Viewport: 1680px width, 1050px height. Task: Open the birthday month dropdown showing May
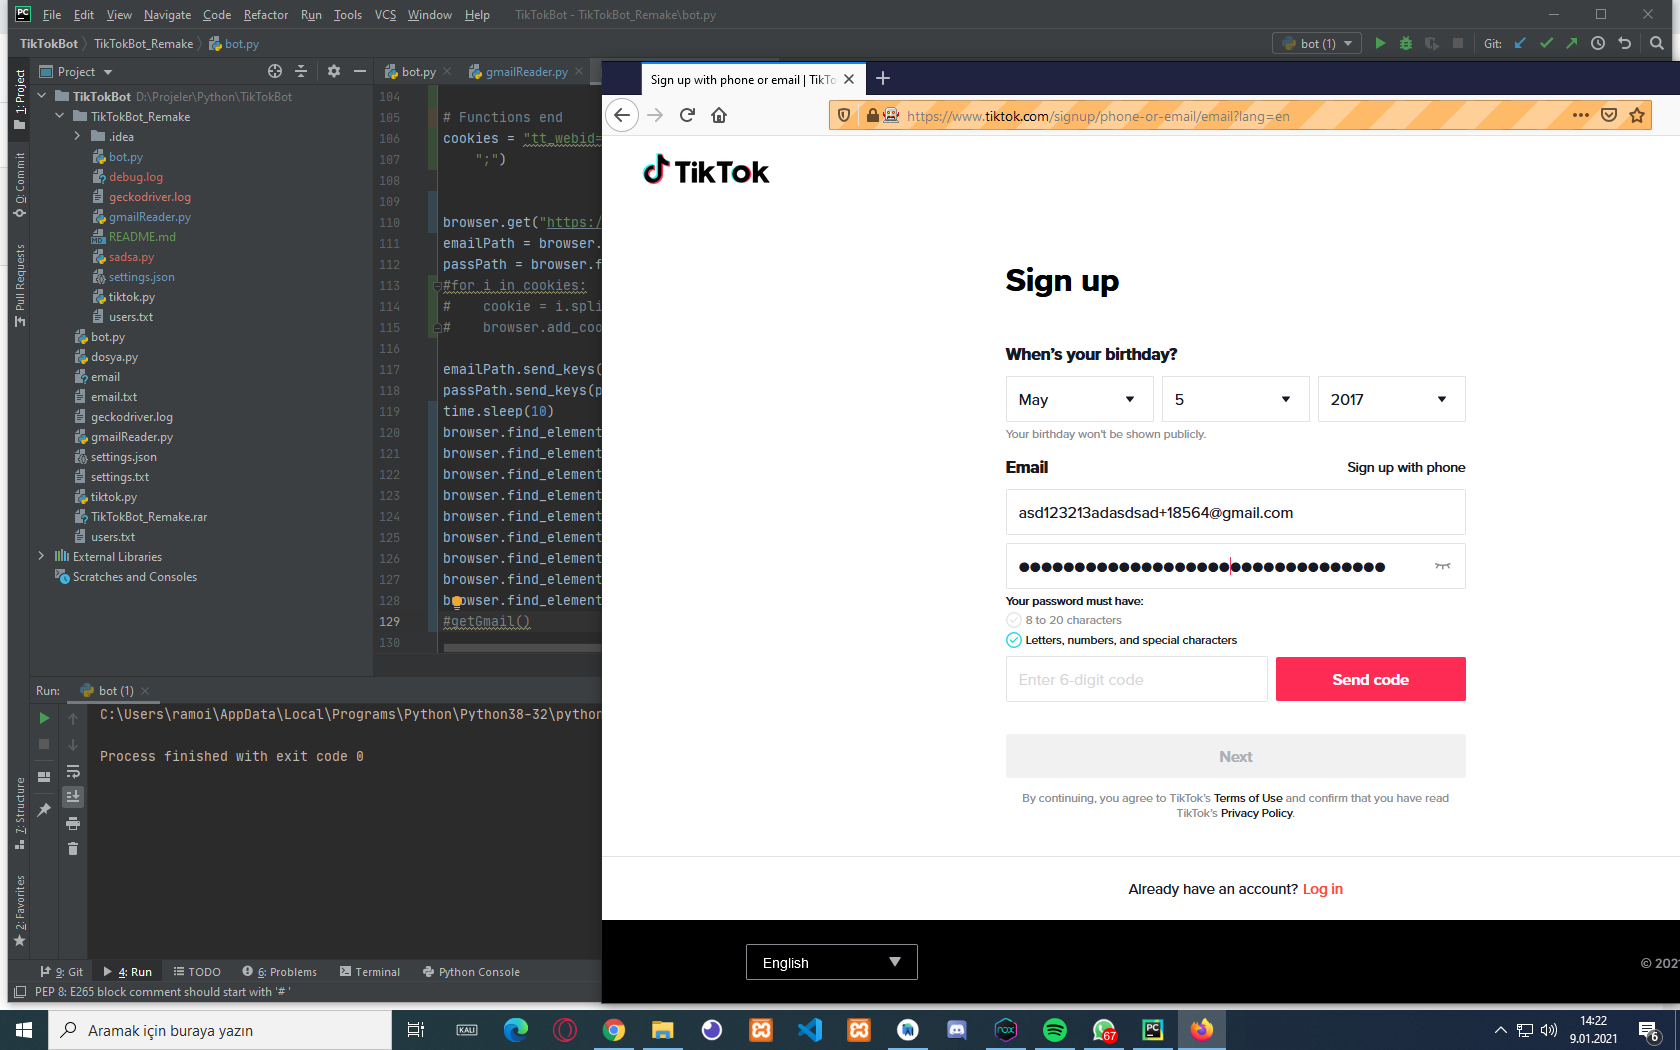[1080, 399]
